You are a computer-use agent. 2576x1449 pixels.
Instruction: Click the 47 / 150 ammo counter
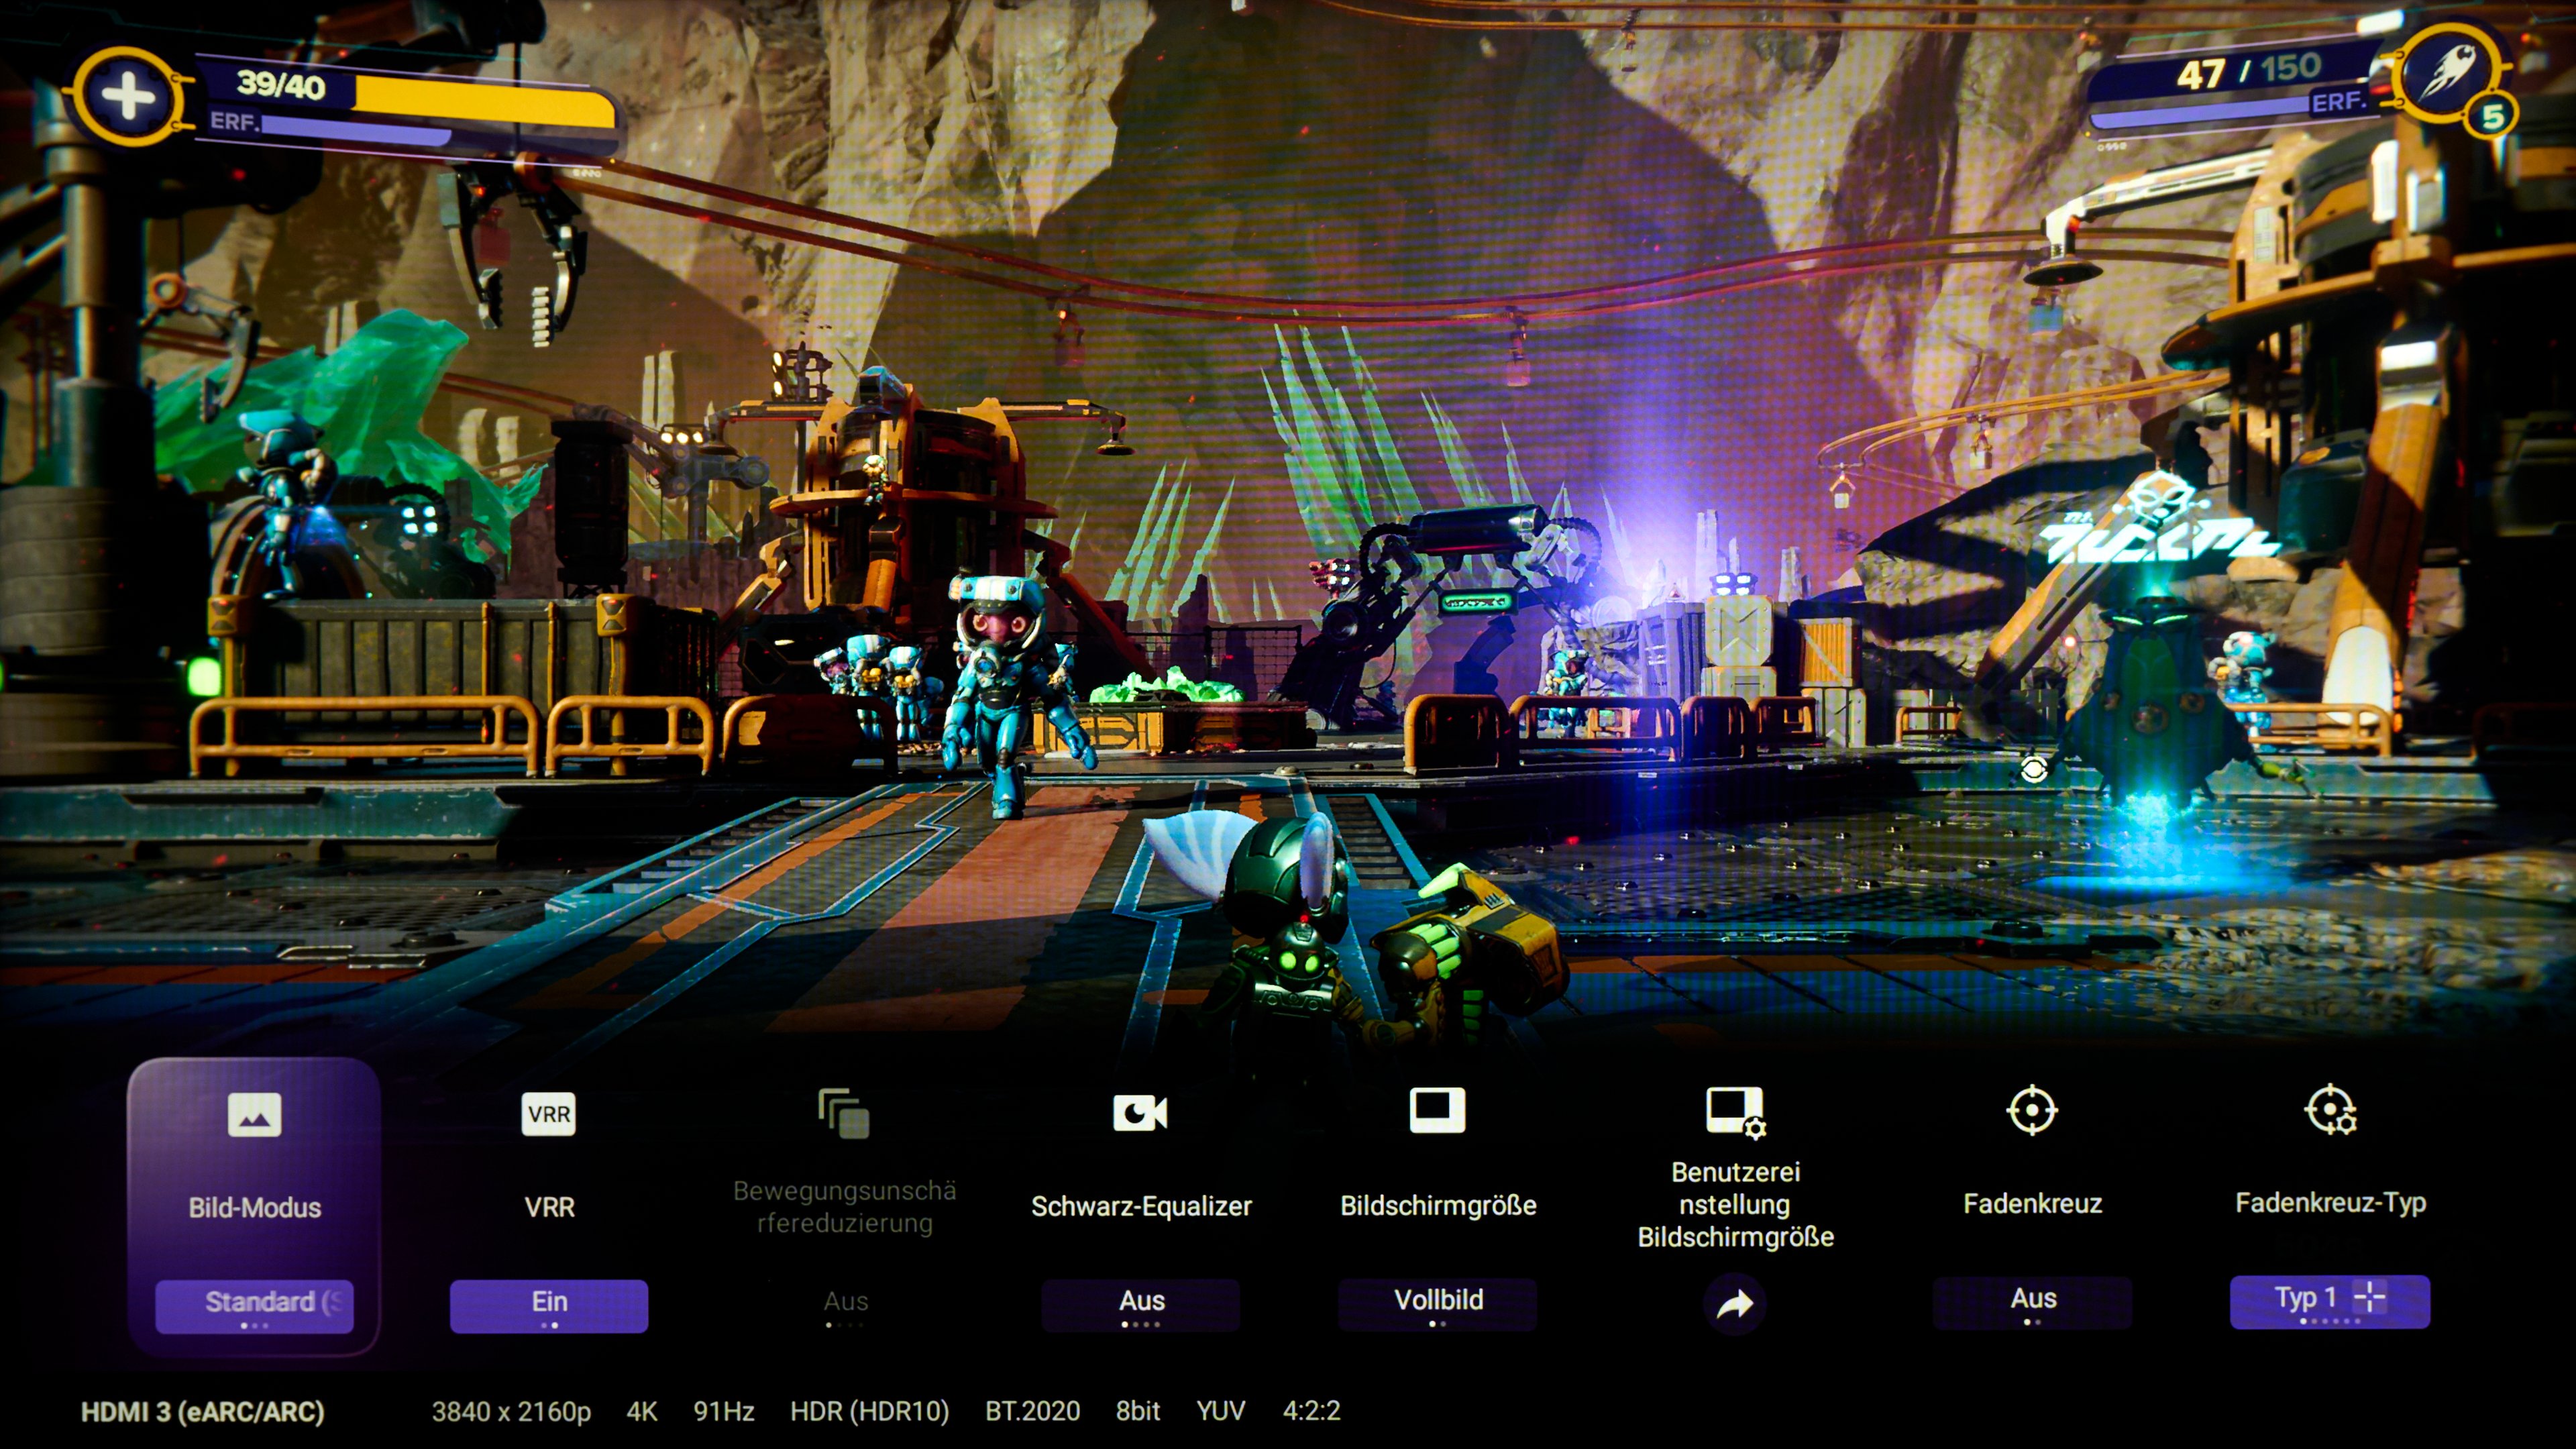[2248, 70]
